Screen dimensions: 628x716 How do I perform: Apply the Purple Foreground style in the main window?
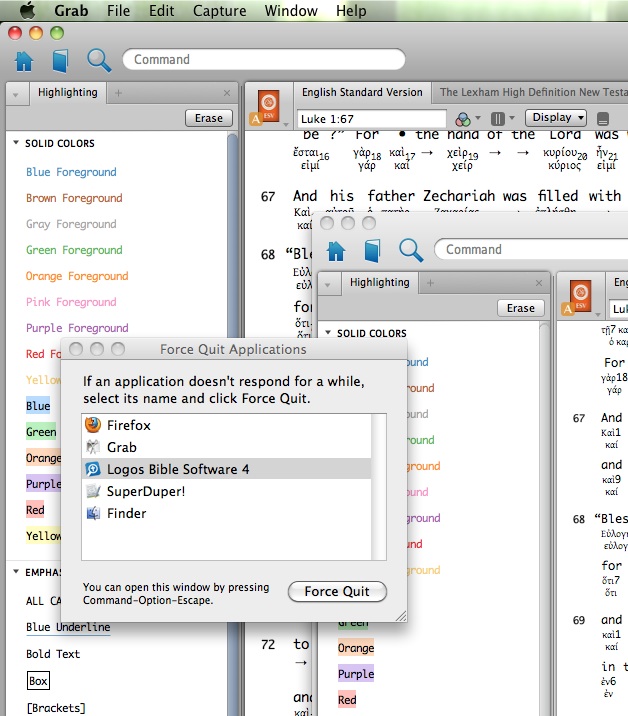tap(77, 328)
